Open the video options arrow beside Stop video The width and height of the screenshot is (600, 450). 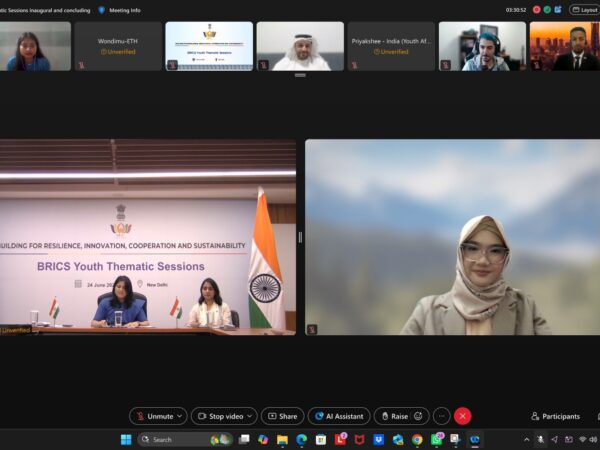tap(250, 416)
